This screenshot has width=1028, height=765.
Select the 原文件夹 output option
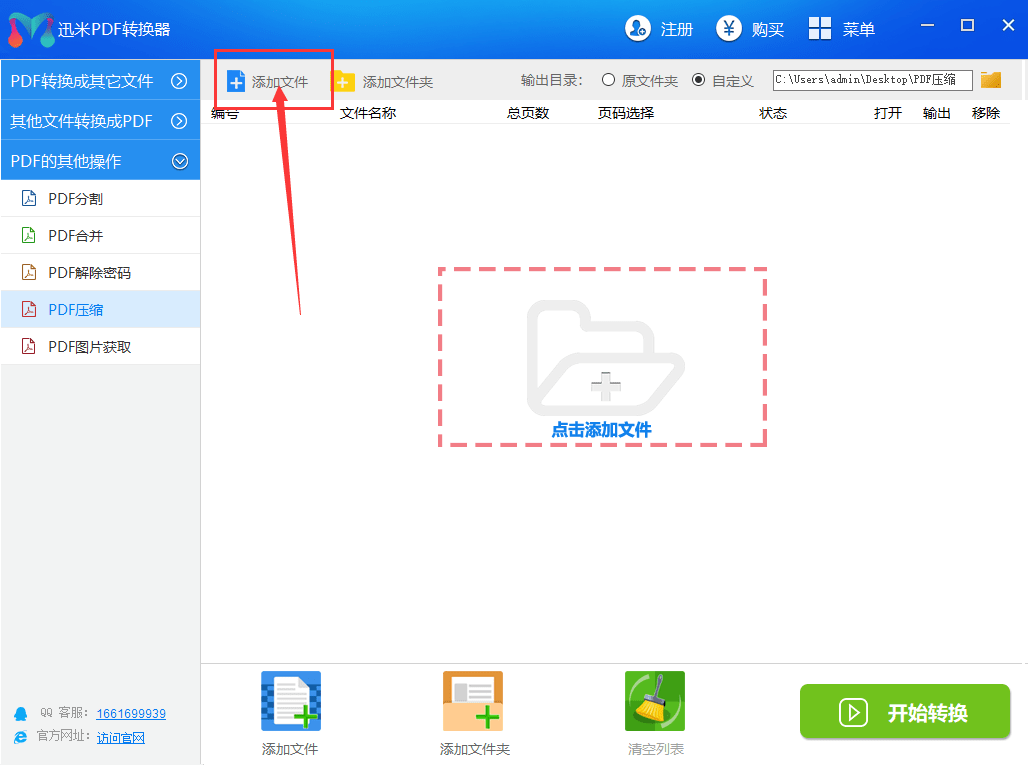click(x=609, y=79)
